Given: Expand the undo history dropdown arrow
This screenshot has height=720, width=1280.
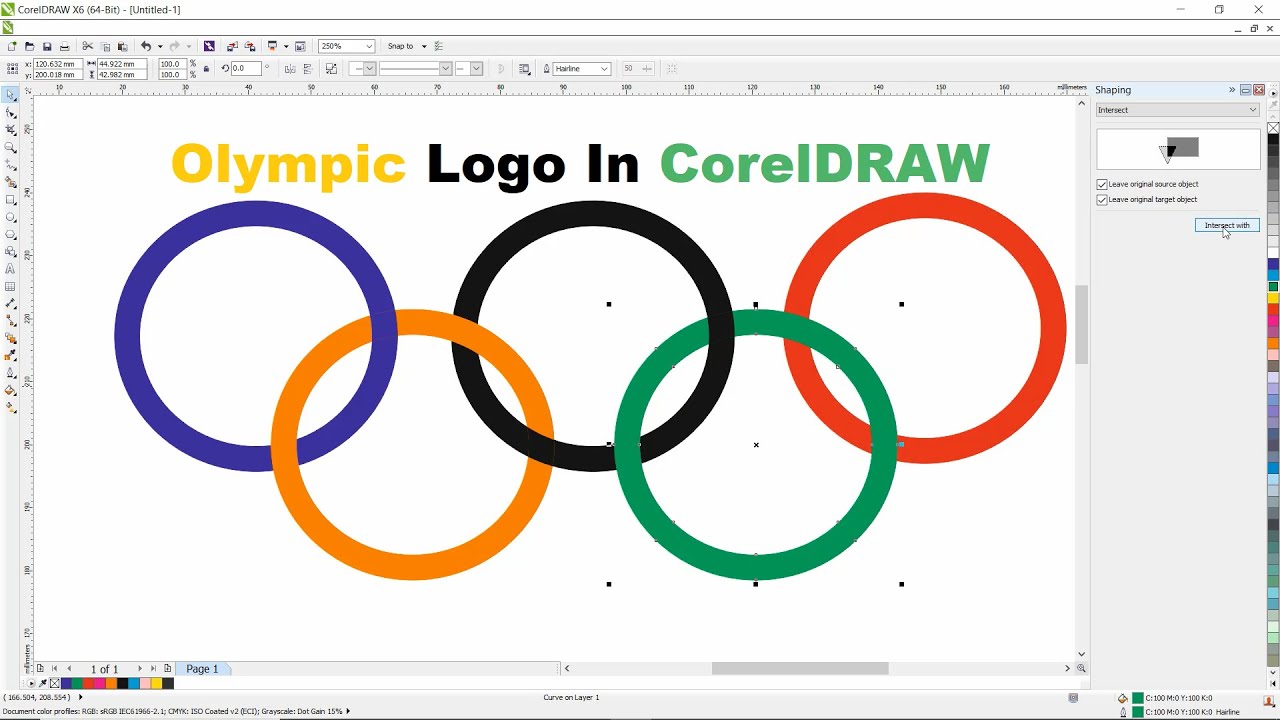Looking at the screenshot, I should (160, 46).
